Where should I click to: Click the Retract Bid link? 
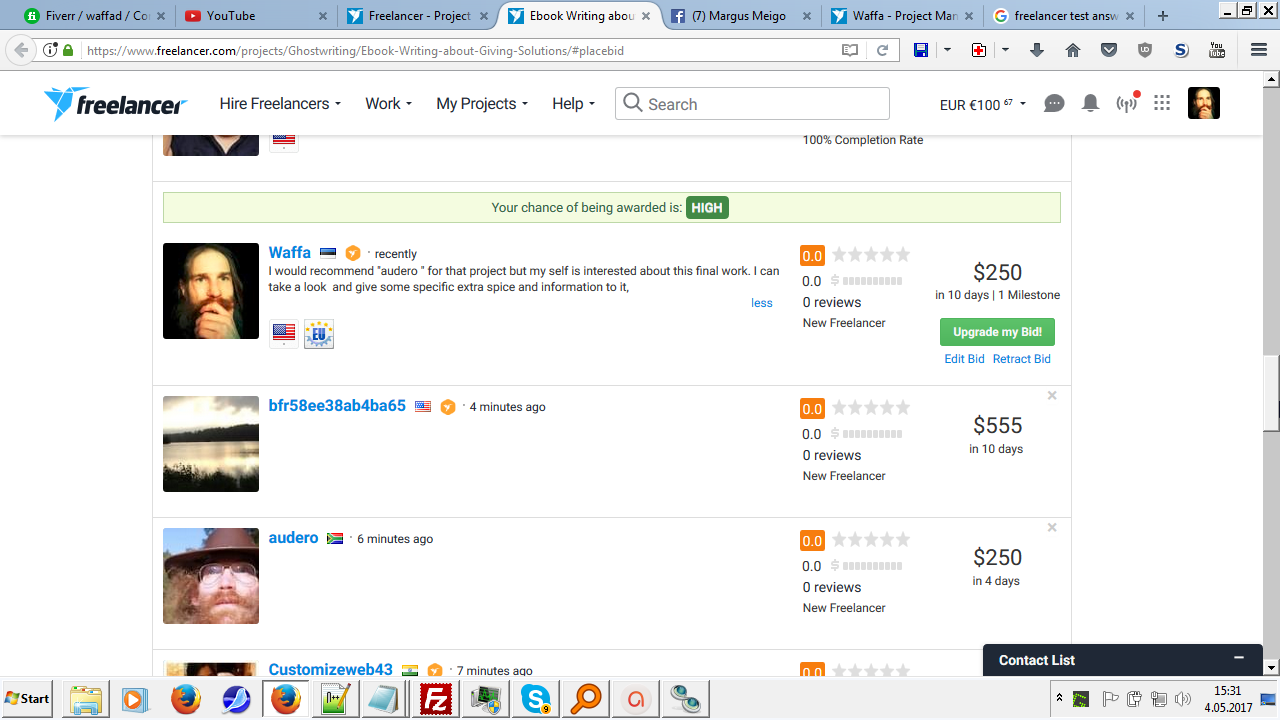coord(1022,359)
